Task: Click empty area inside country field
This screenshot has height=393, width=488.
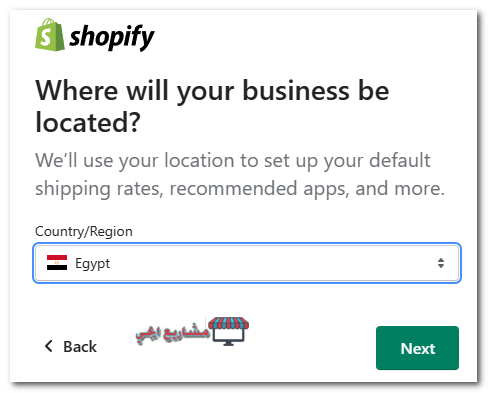Action: [267, 263]
